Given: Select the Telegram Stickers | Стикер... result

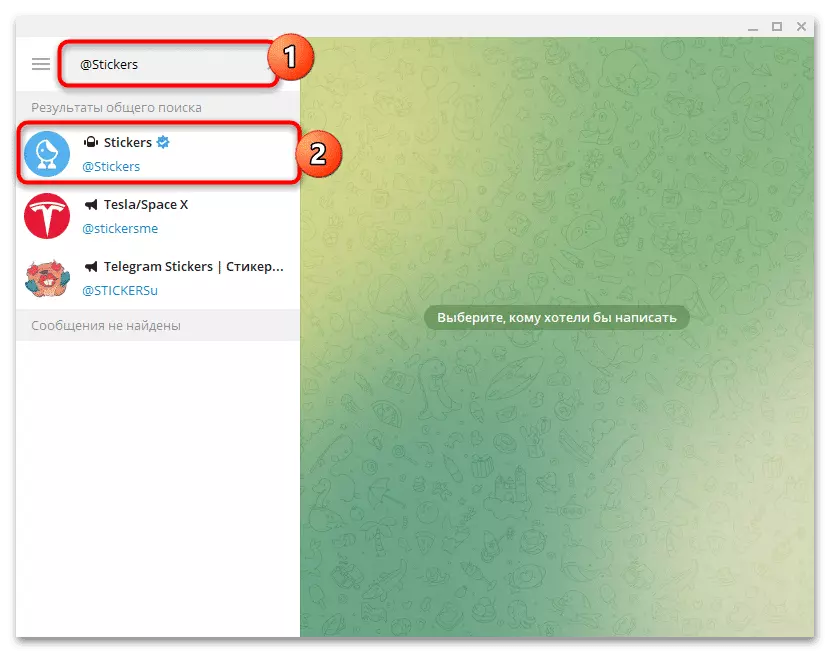Looking at the screenshot, I should pos(158,278).
